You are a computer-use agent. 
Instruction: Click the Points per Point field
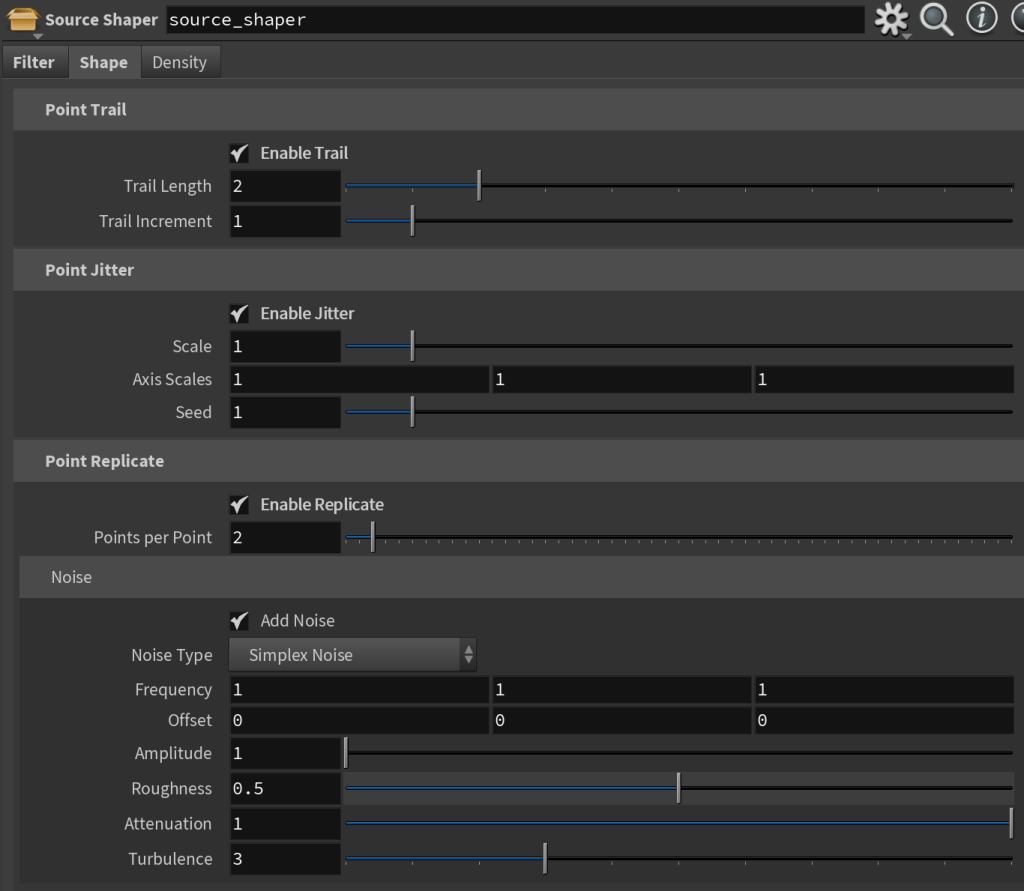point(285,537)
